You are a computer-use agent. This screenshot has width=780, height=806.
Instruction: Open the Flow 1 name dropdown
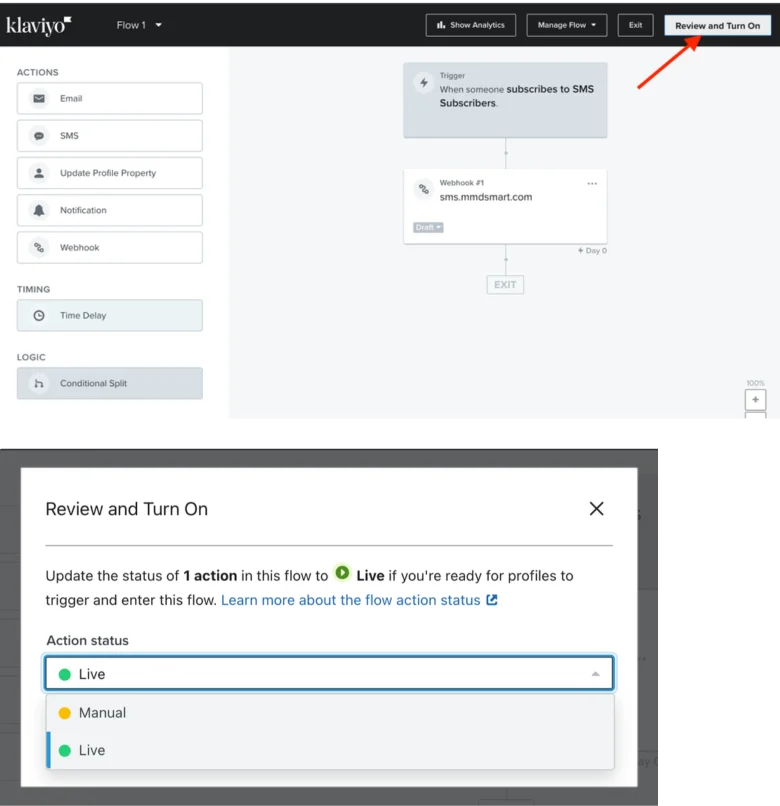click(139, 25)
